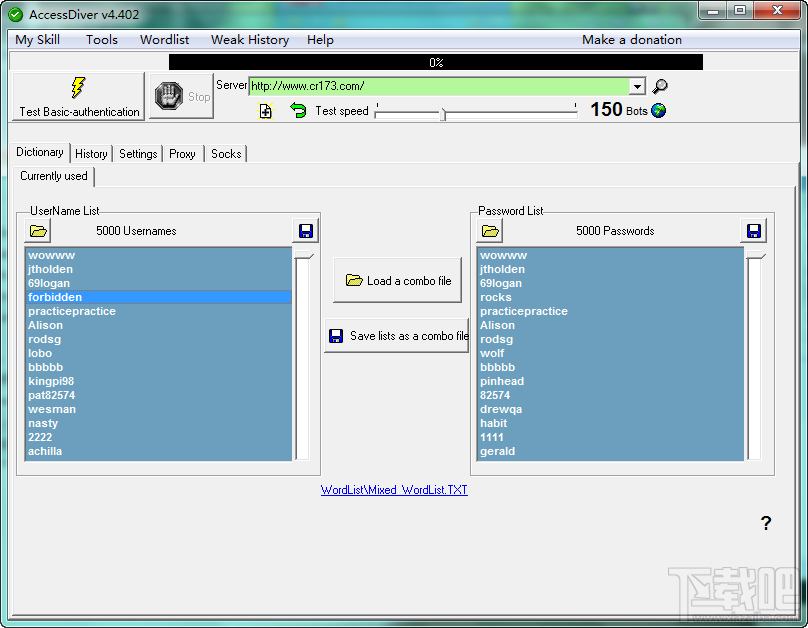Select password '82574'
The image size is (808, 628).
pos(611,395)
